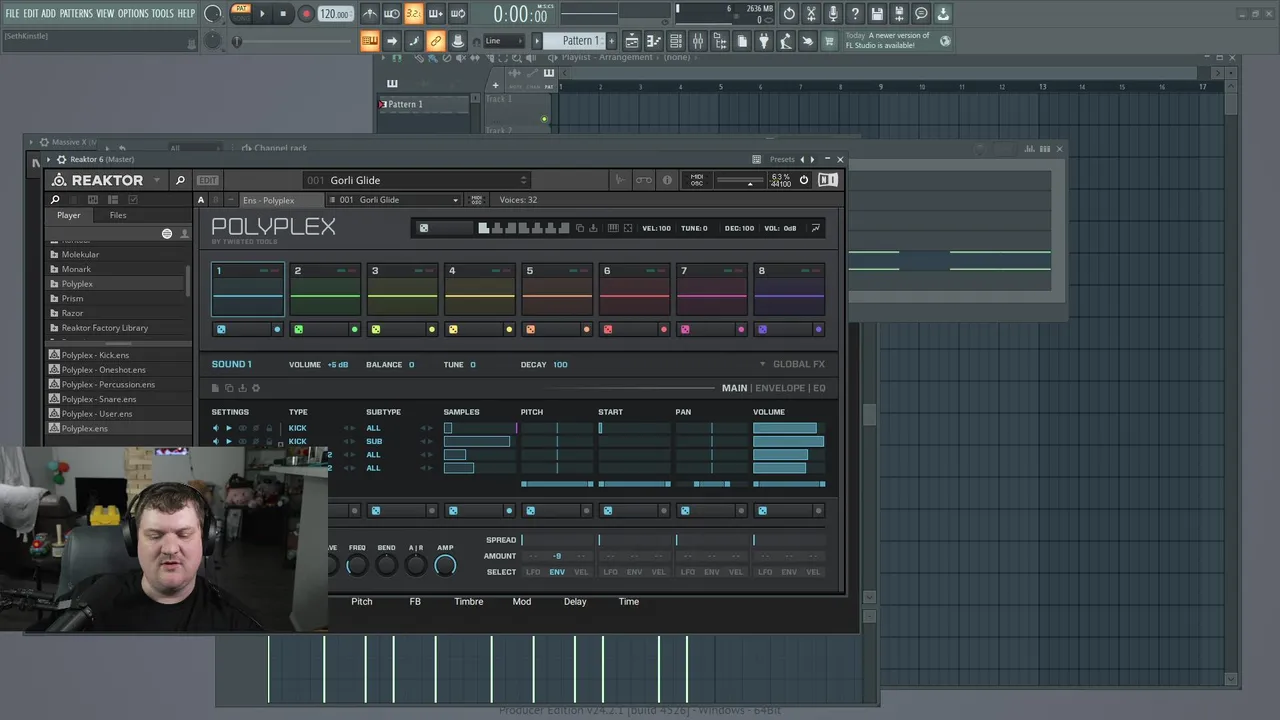Open the Mixer view icon
The height and width of the screenshot is (720, 1280).
coord(698,41)
